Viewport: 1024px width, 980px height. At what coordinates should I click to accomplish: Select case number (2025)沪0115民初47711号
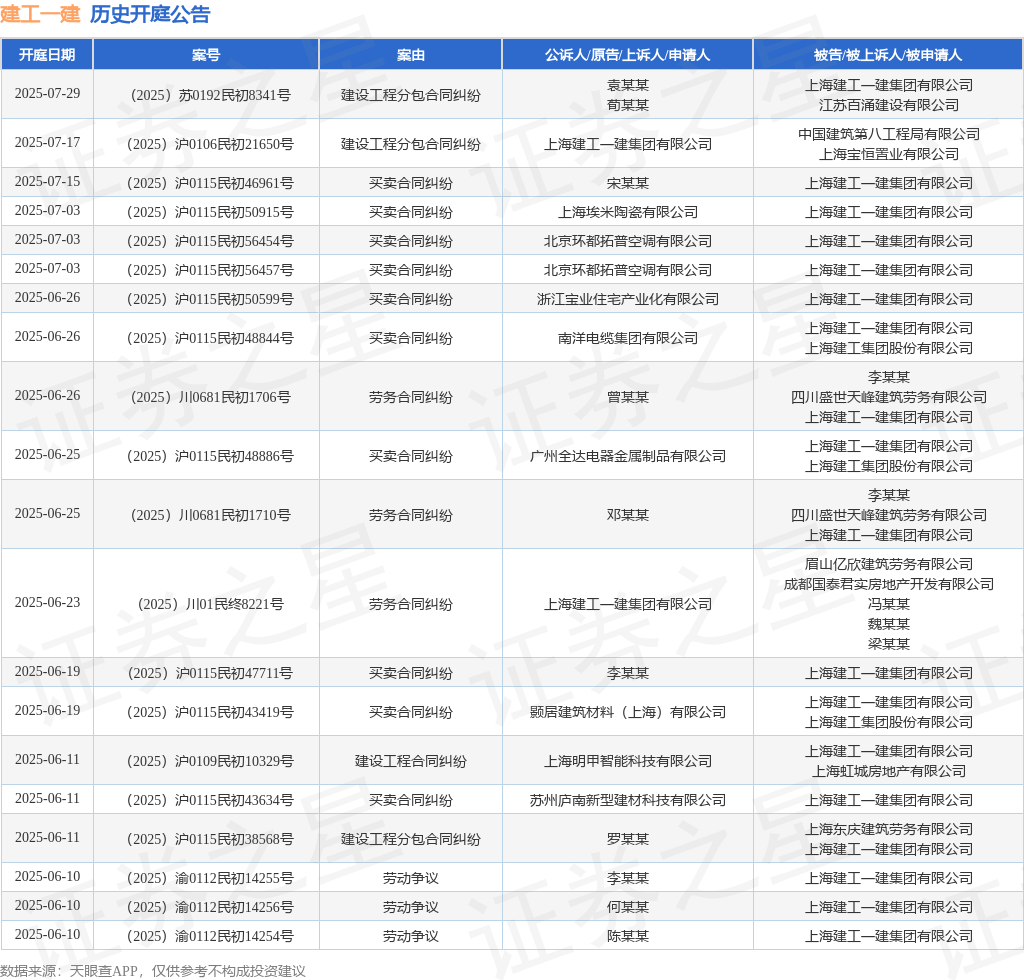(x=210, y=673)
